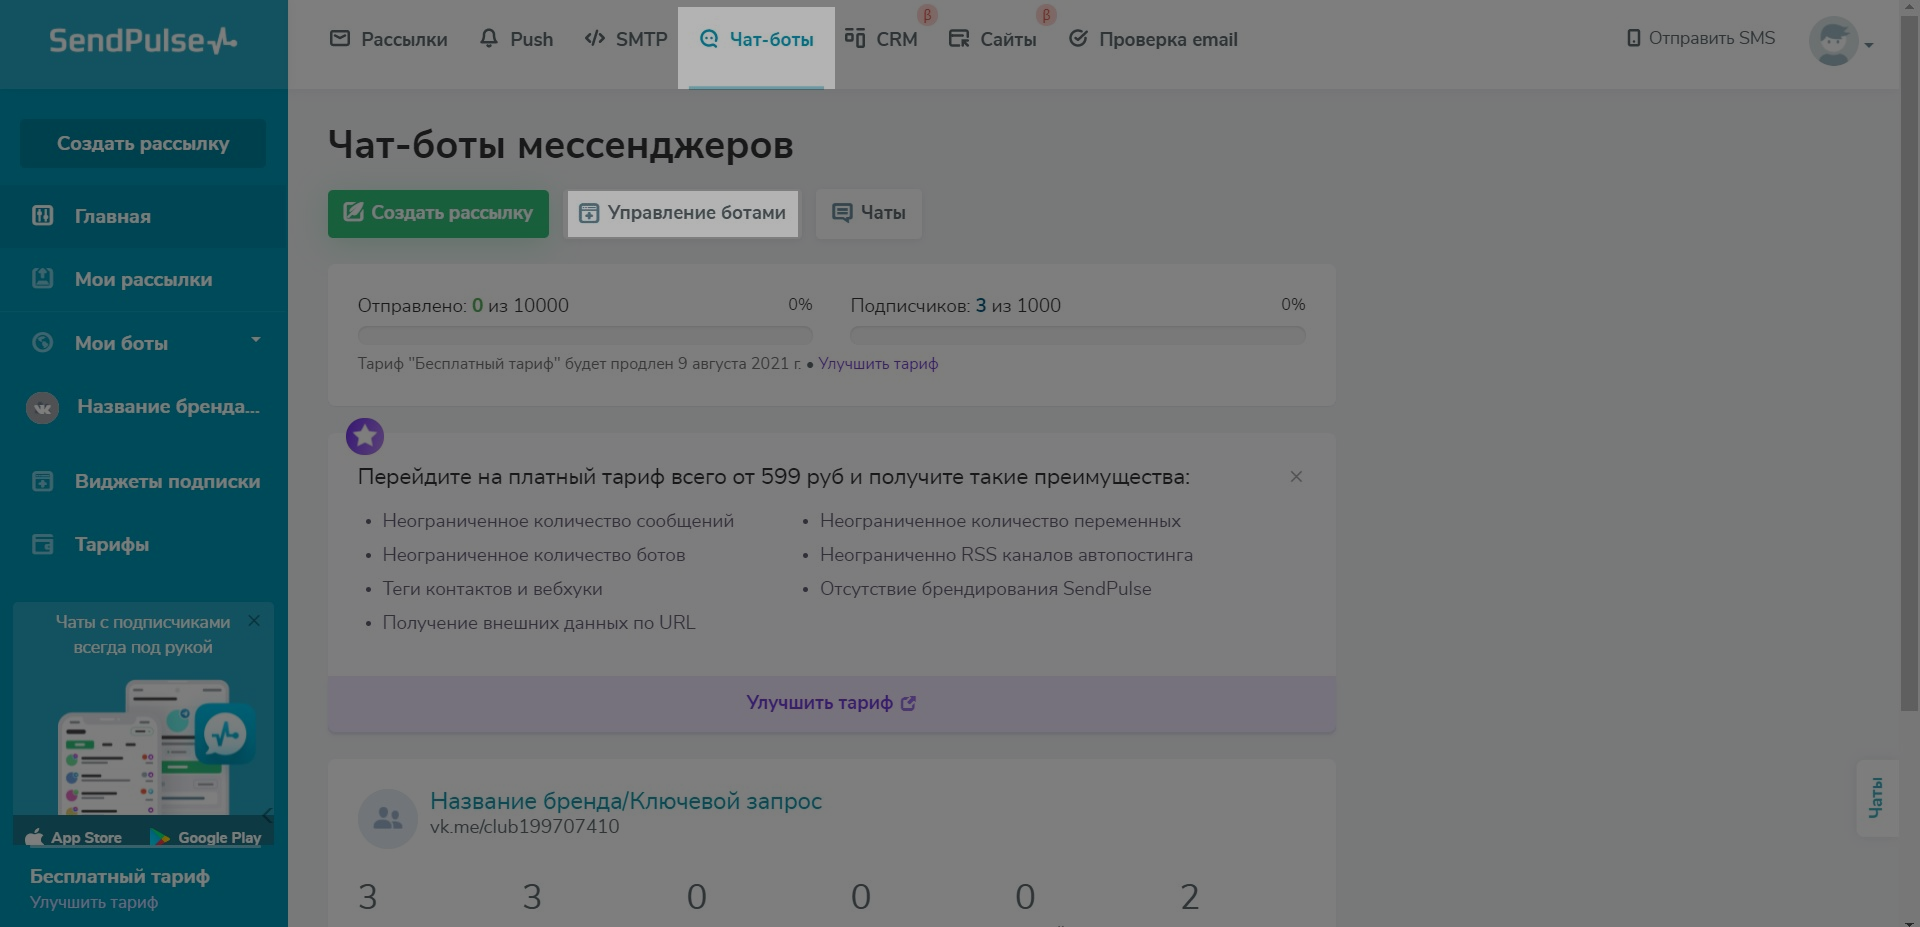Open the SendPulse logo home link
1920x927 pixels.
coord(143,40)
